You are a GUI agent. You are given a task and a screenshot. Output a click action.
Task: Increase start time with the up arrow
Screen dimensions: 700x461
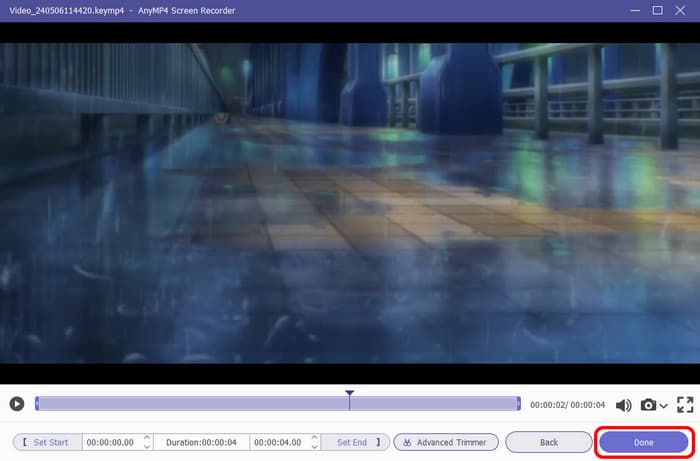147,438
